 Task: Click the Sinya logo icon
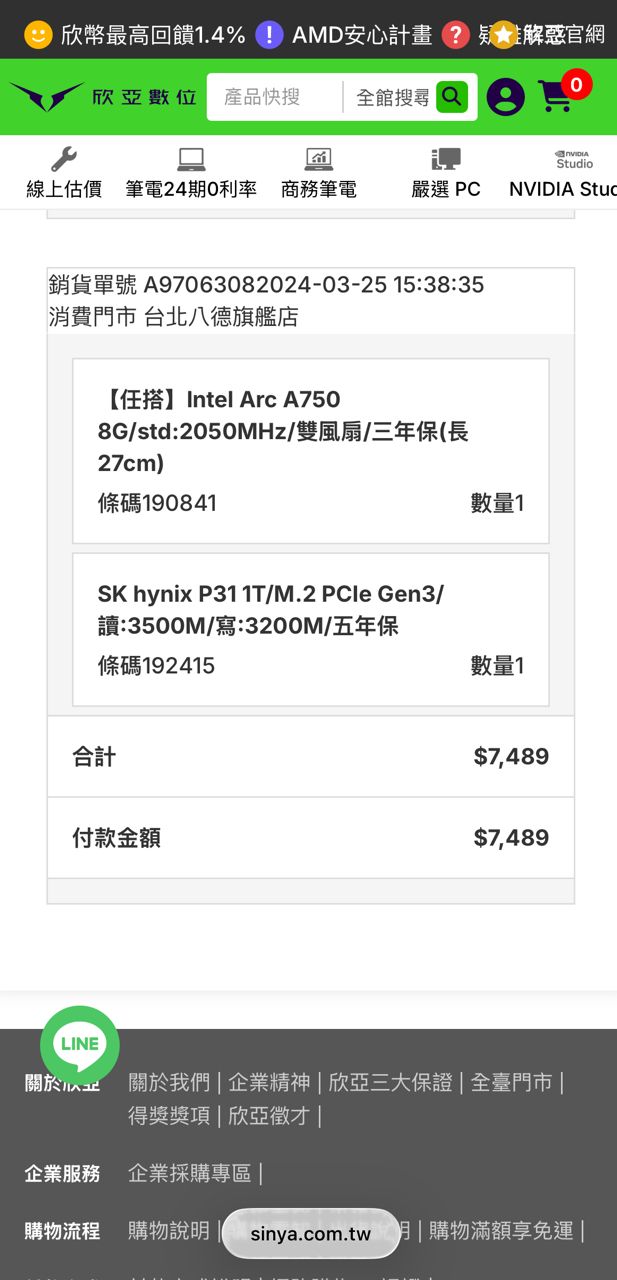click(46, 97)
